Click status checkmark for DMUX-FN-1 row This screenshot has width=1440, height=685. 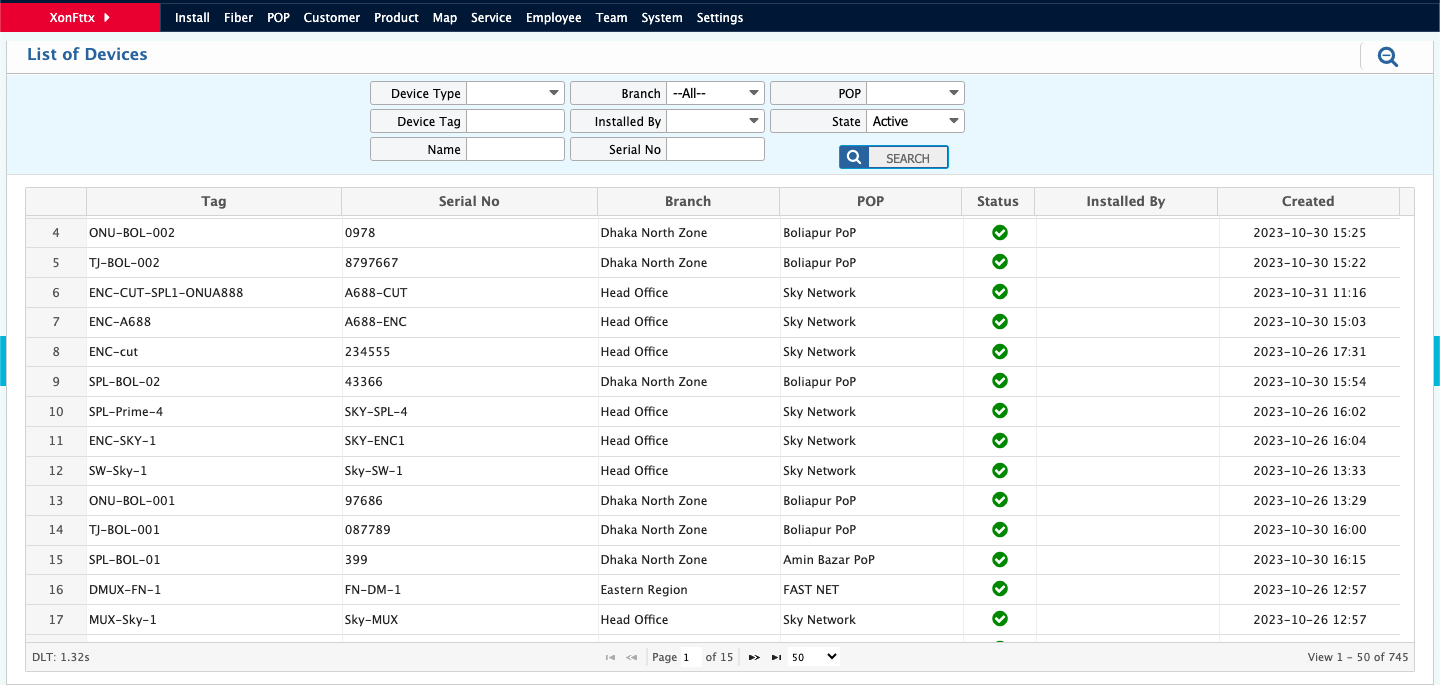pyautogui.click(x=999, y=589)
